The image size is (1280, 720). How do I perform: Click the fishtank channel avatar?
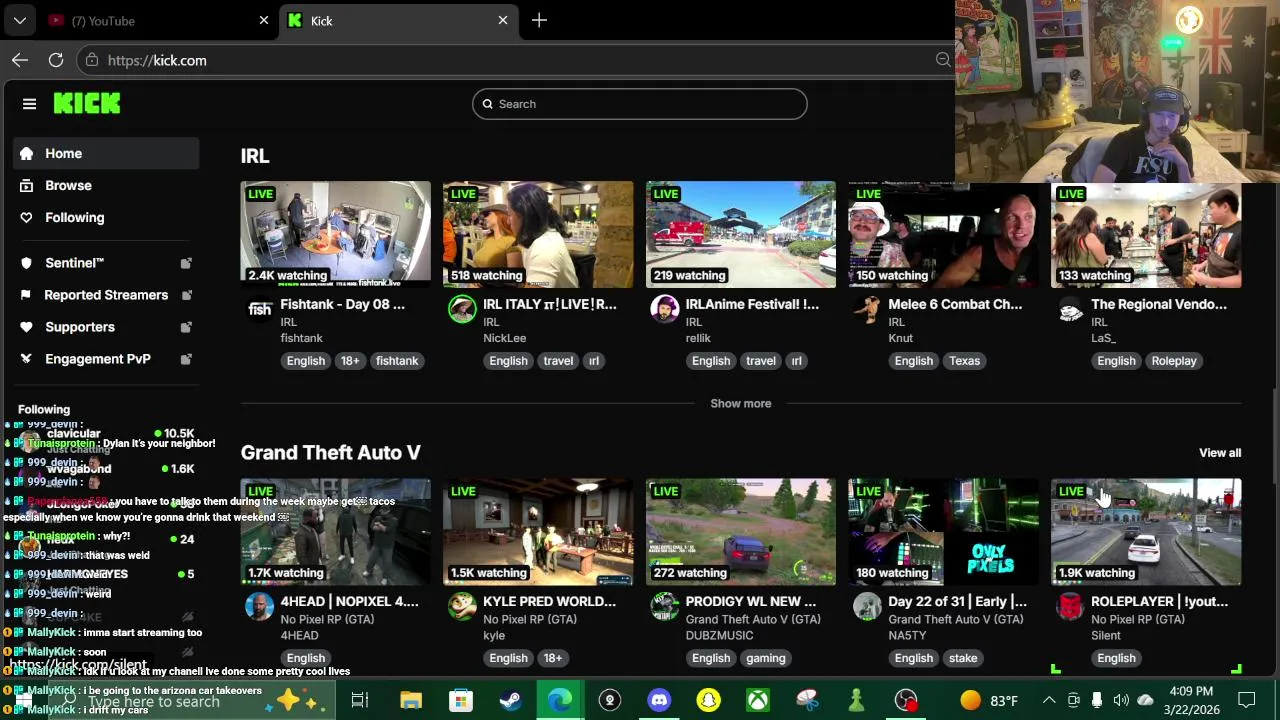(x=260, y=309)
